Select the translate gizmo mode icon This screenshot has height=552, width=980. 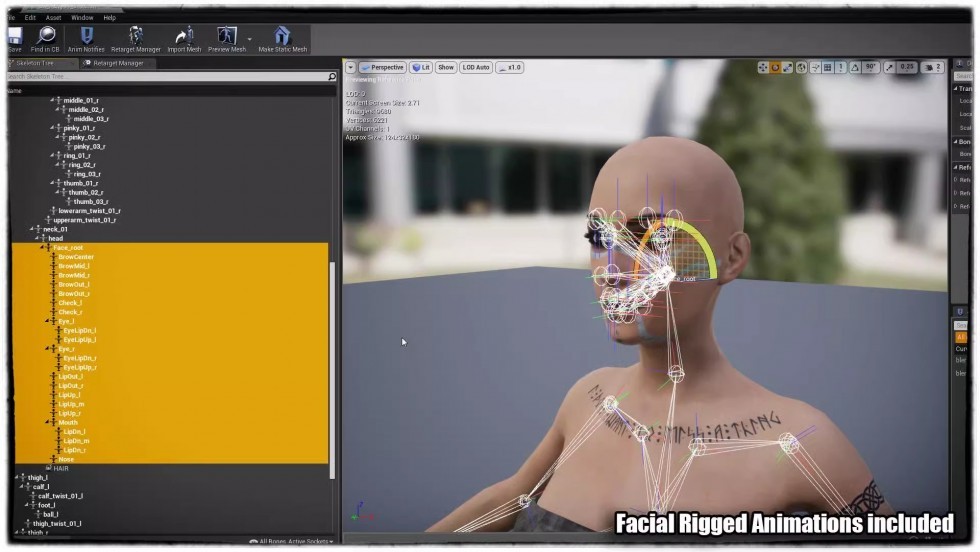(x=762, y=68)
